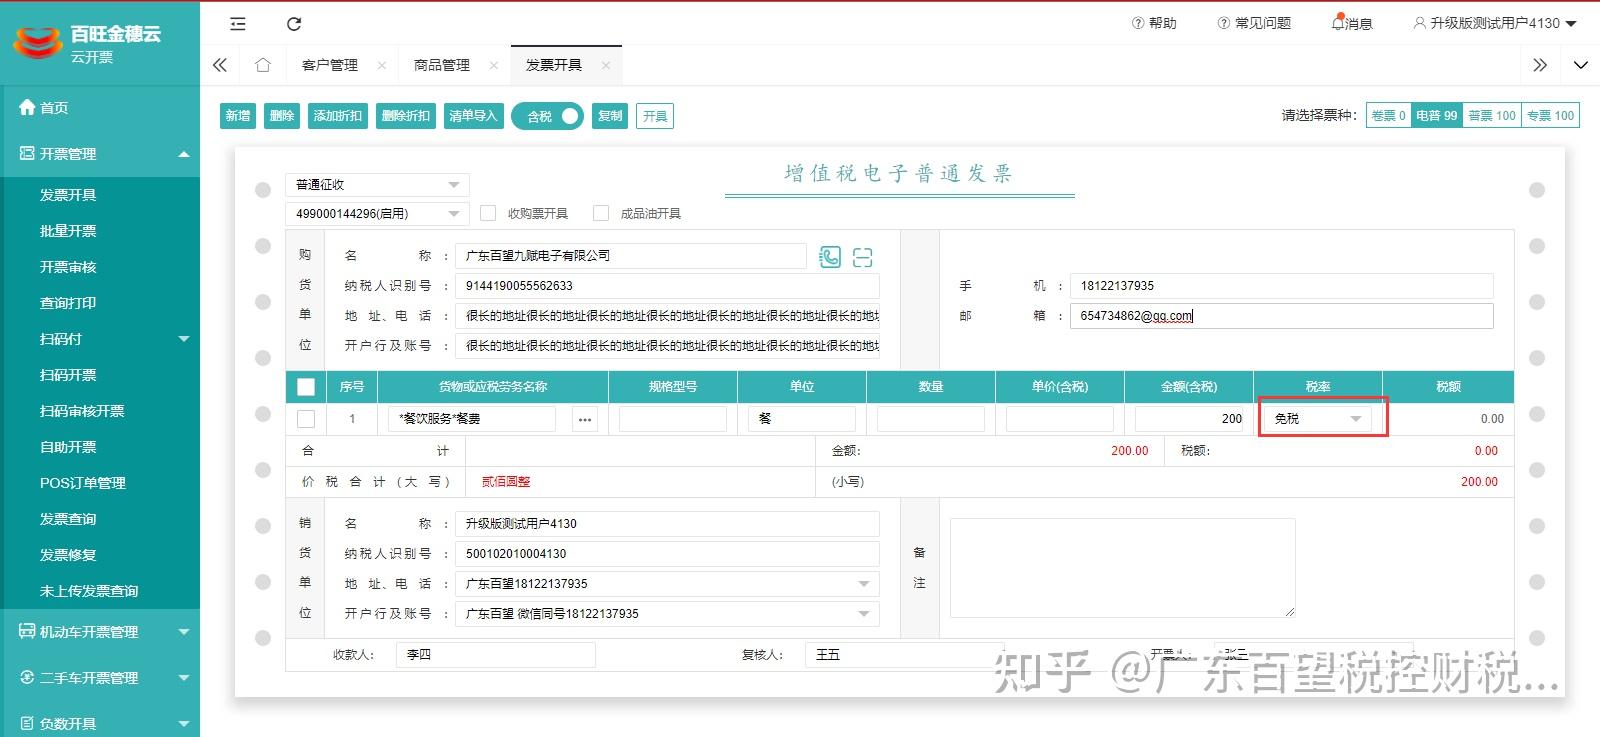This screenshot has width=1600, height=737.
Task: Open the item picker ellipsis button
Action: 585,419
